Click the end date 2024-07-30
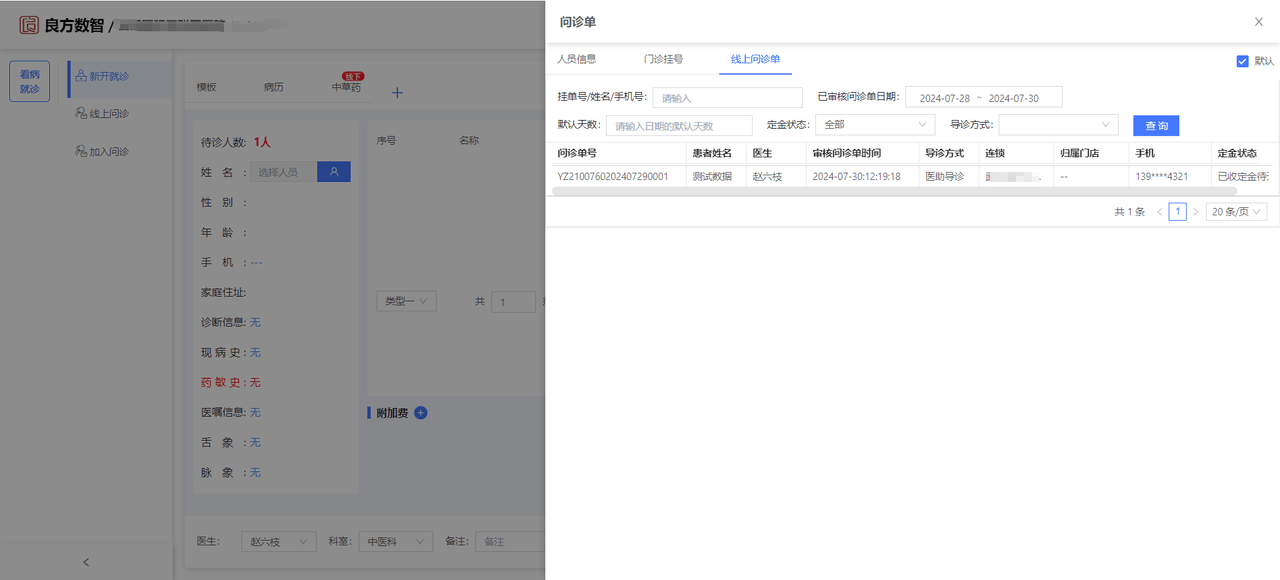This screenshot has height=580, width=1280. [1014, 98]
